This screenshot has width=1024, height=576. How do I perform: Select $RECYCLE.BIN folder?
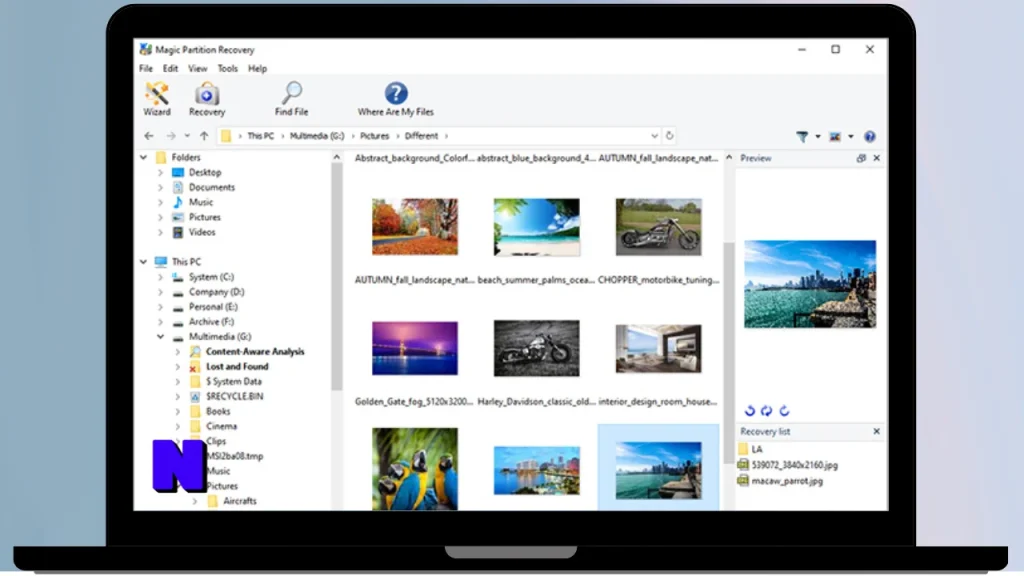(234, 396)
